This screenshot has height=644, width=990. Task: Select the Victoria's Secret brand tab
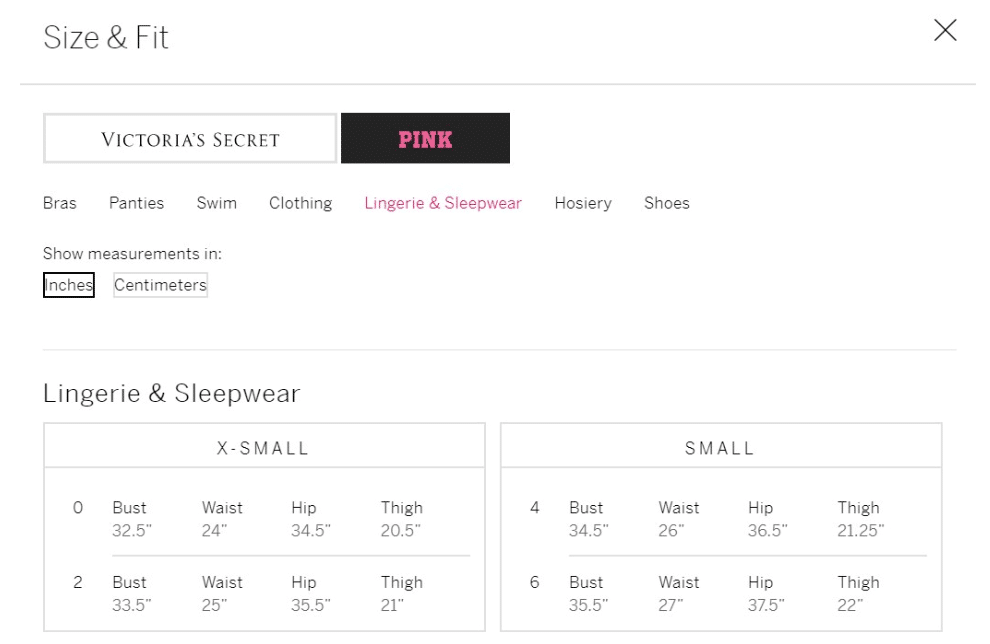coord(190,139)
